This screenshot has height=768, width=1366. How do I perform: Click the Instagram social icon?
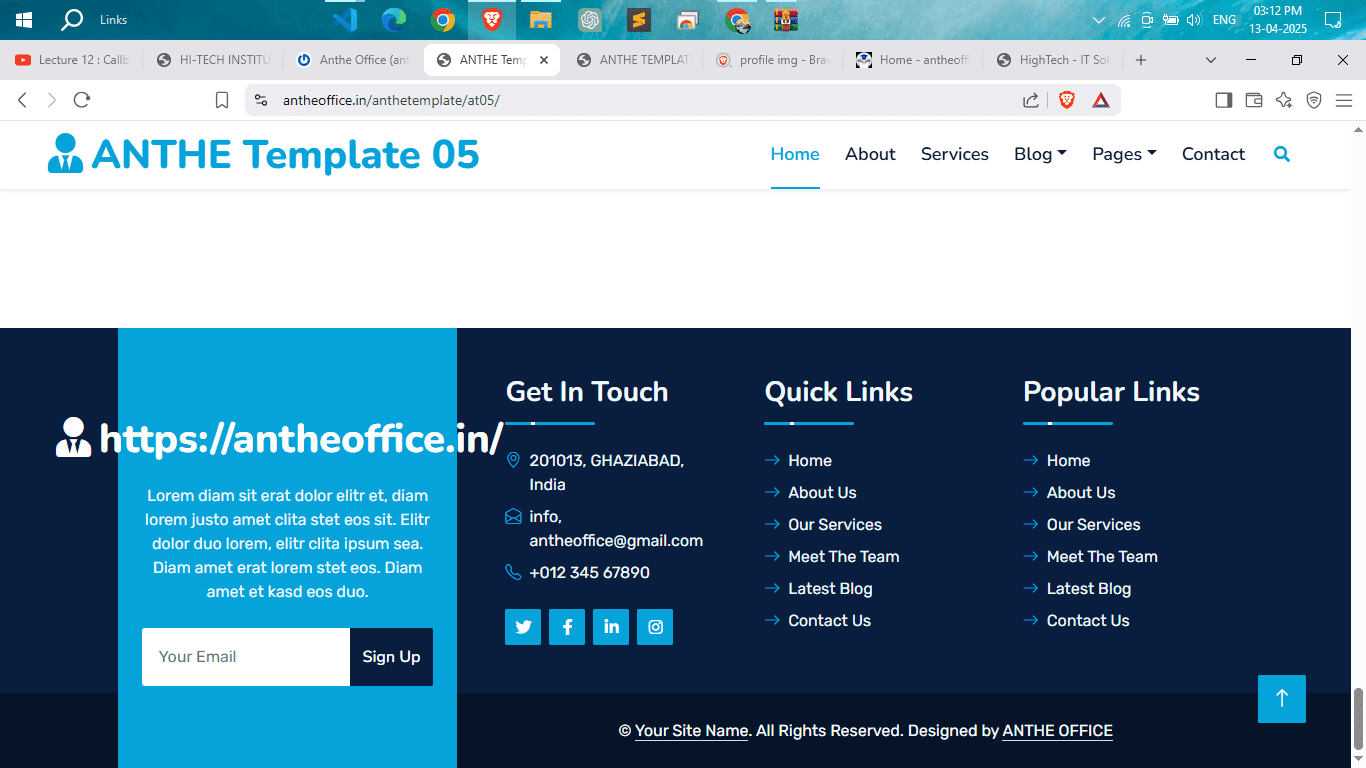click(655, 627)
